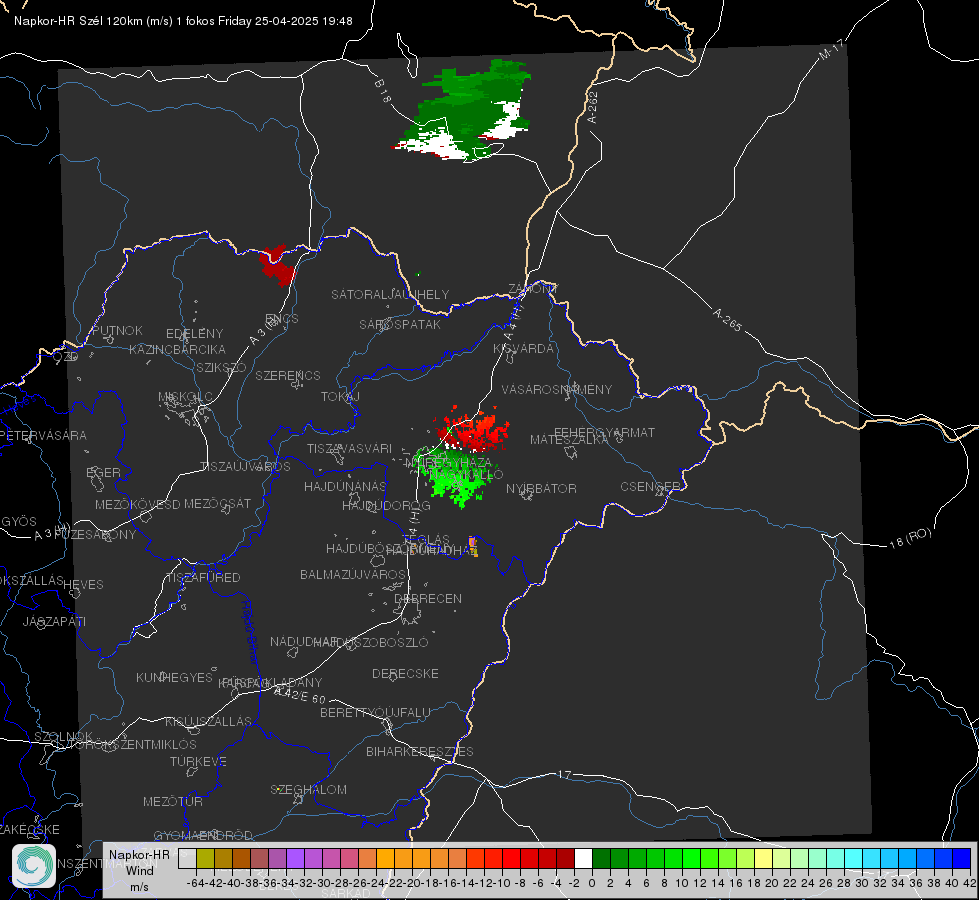Click the bright red echo north of Nyíregyháza
Screen dimensions: 979x900
click(474, 430)
